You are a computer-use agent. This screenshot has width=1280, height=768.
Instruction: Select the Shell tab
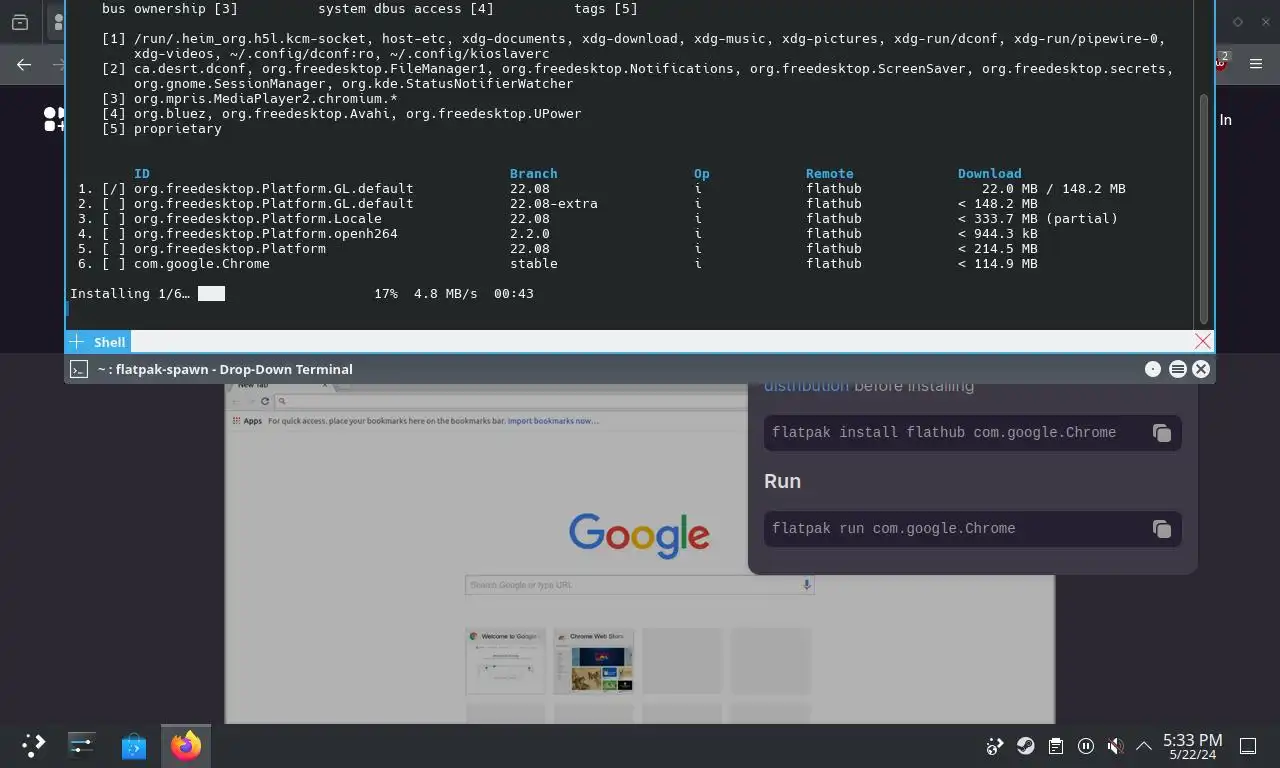[109, 342]
